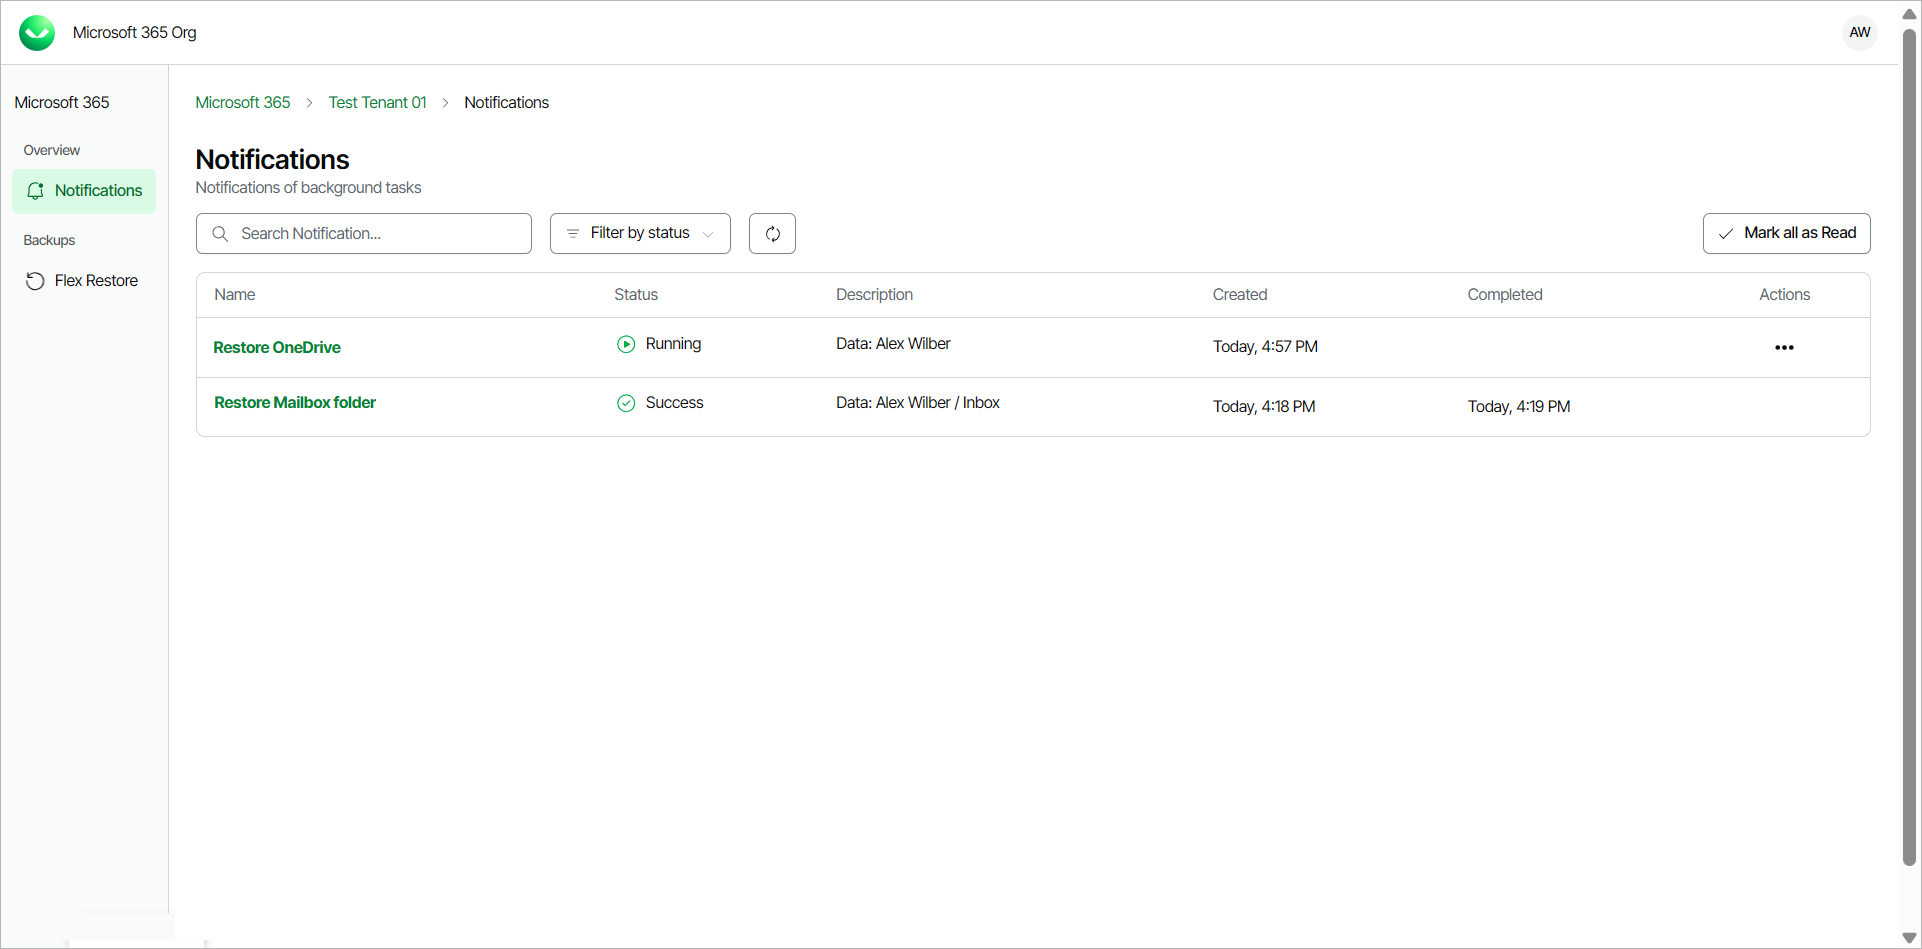Go to Microsoft 365 breadcrumb link
1922x949 pixels.
click(x=243, y=102)
